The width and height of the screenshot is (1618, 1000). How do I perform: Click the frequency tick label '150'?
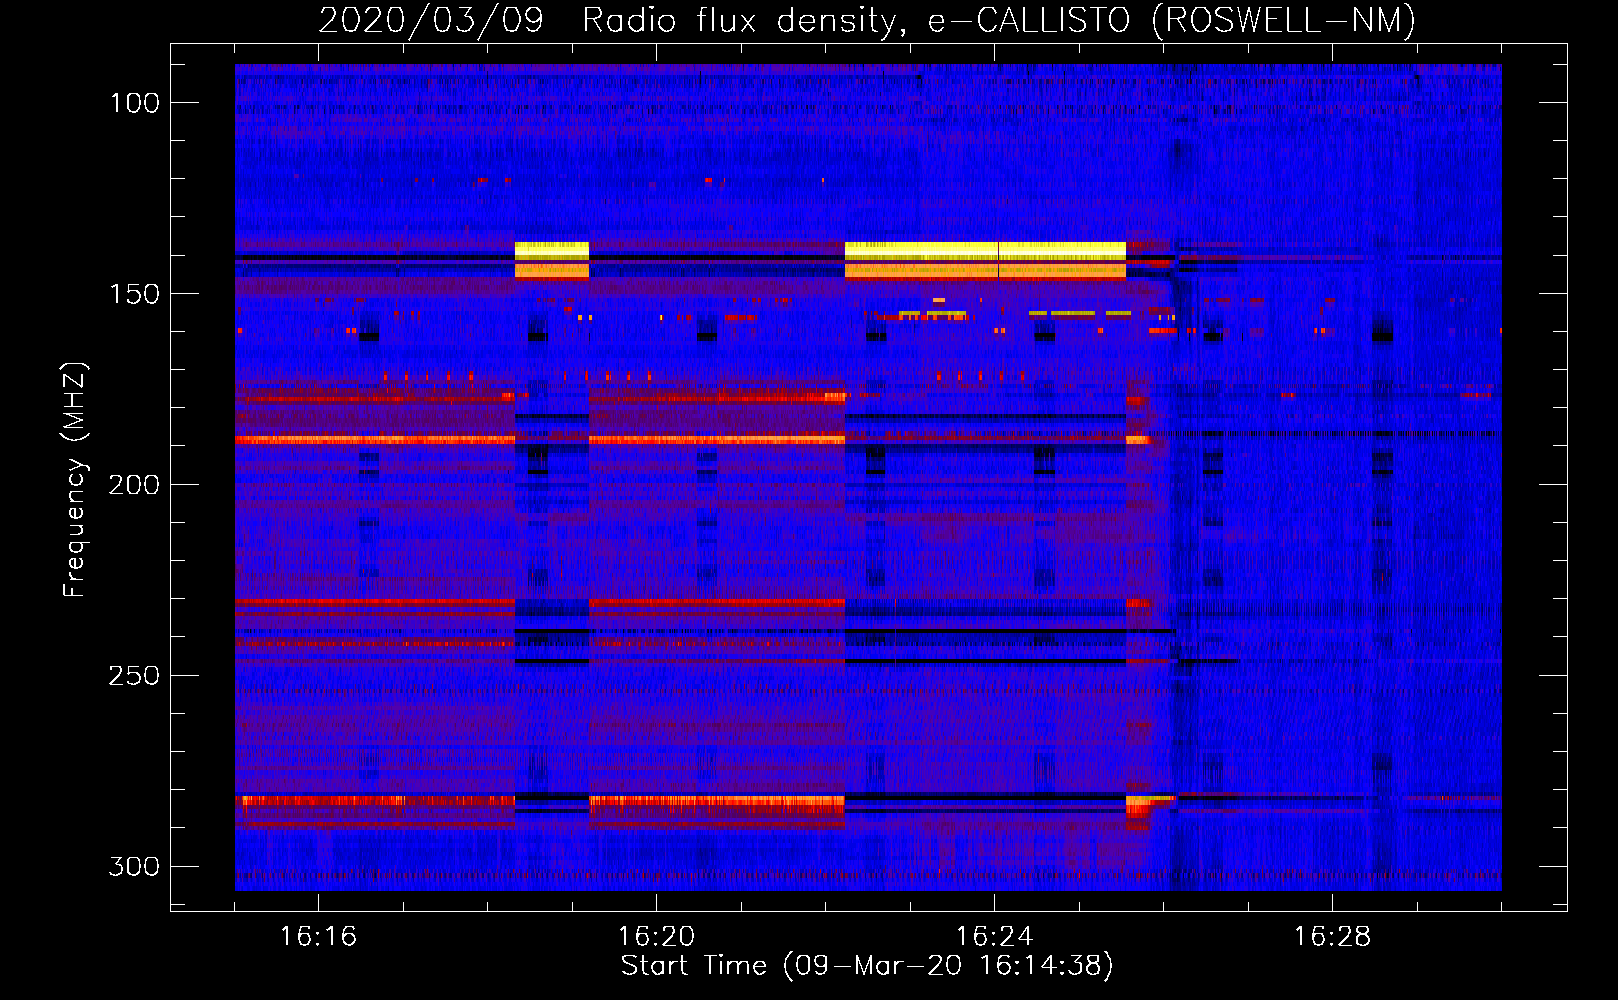tap(134, 294)
